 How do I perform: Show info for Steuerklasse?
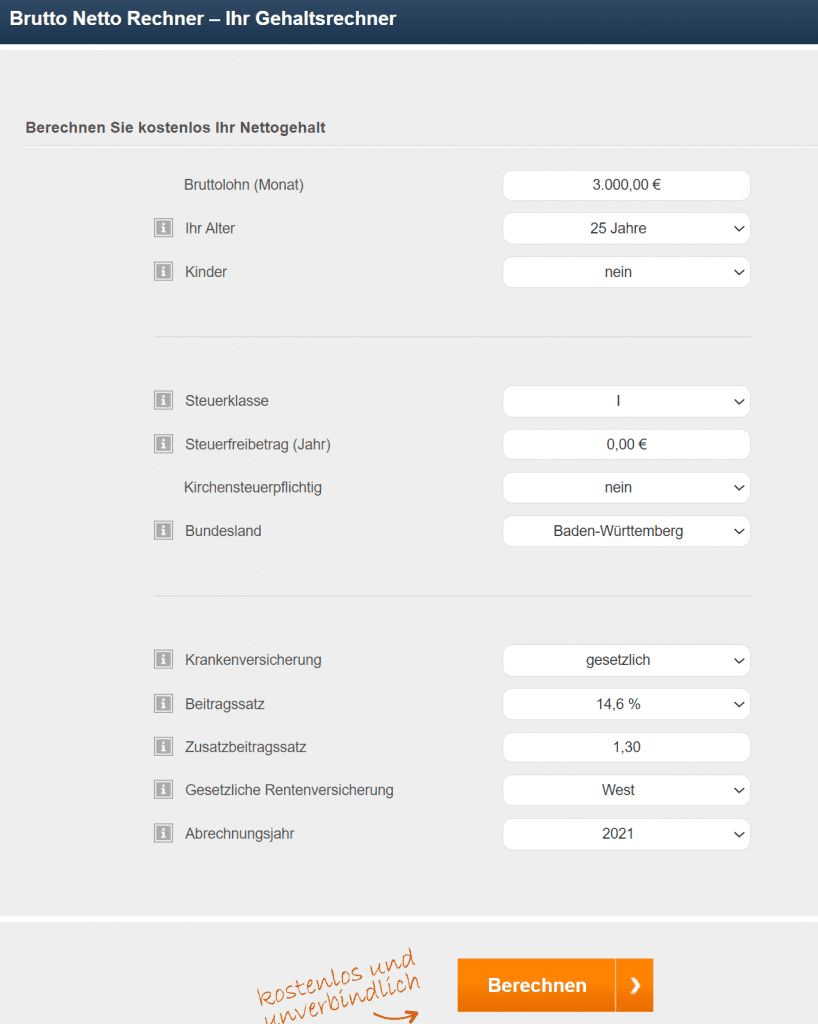163,401
